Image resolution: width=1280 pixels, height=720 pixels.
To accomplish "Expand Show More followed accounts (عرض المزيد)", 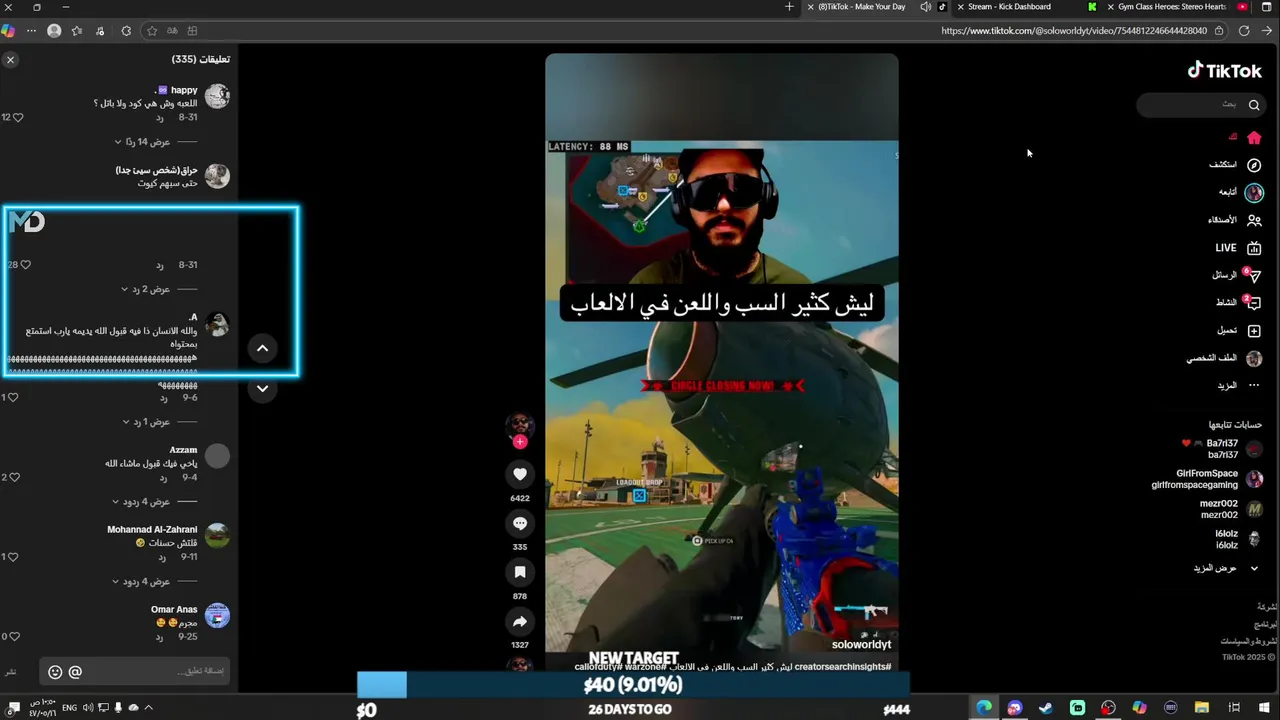I will [x=1224, y=568].
